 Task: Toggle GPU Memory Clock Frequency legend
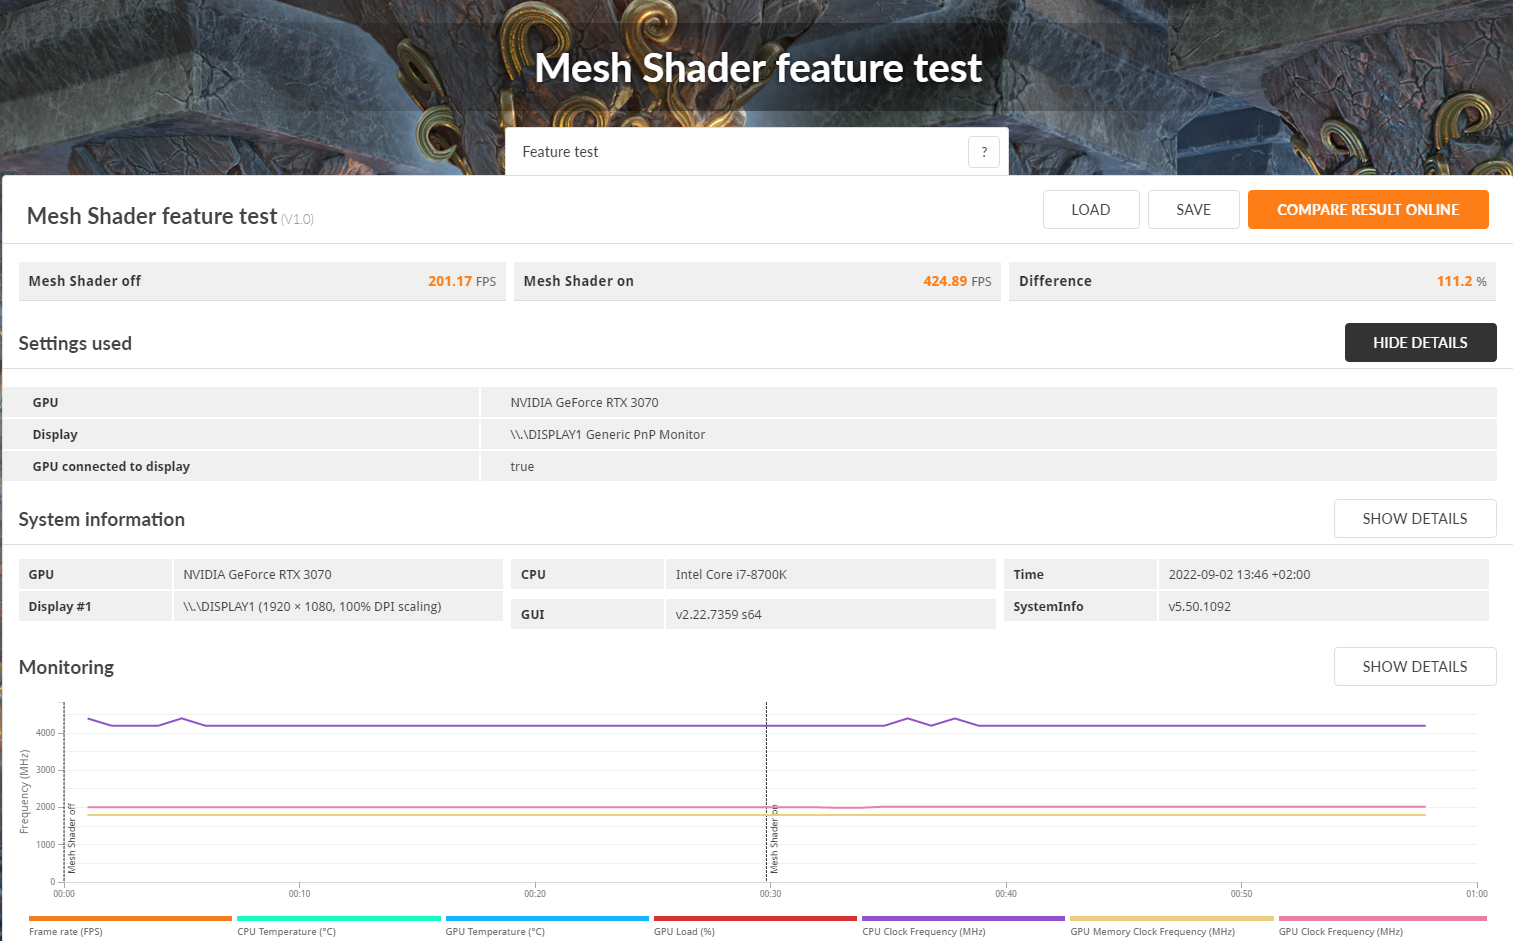1171,925
